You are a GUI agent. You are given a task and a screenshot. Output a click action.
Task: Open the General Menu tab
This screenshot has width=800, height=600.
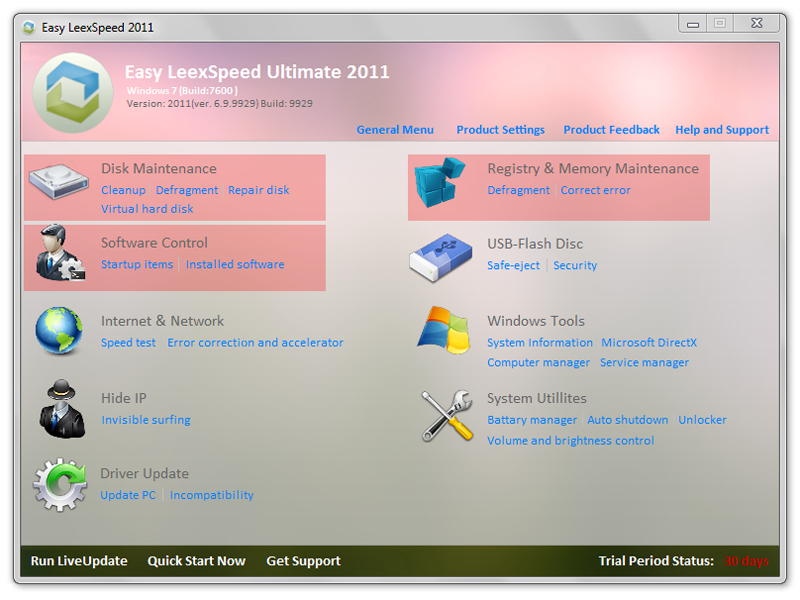click(395, 130)
